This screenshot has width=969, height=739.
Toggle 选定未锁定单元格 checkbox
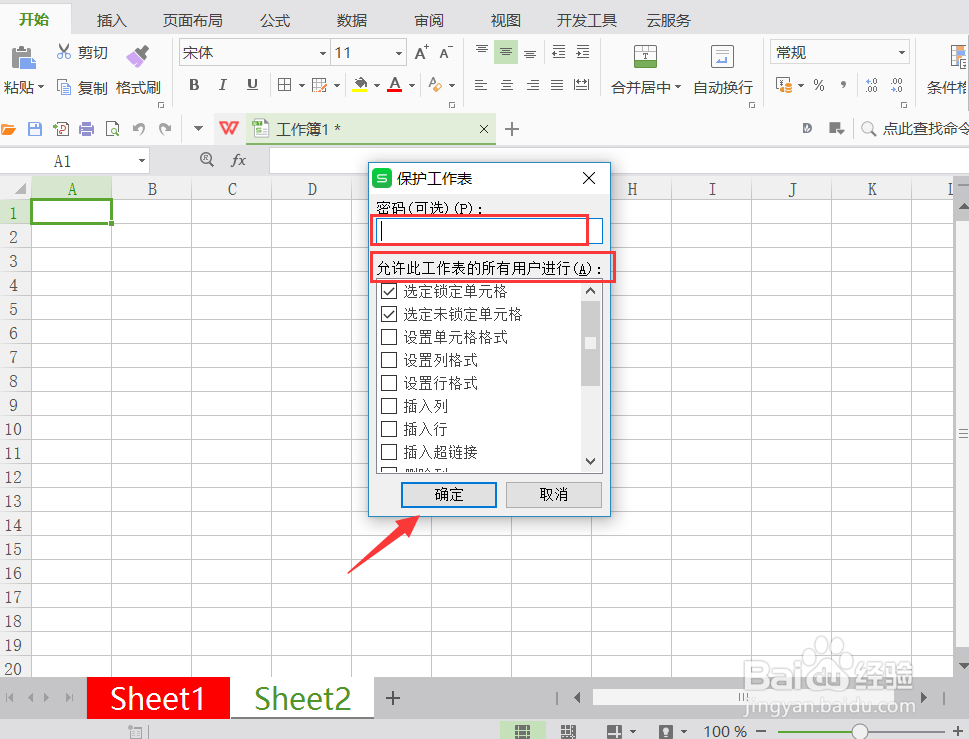(389, 314)
